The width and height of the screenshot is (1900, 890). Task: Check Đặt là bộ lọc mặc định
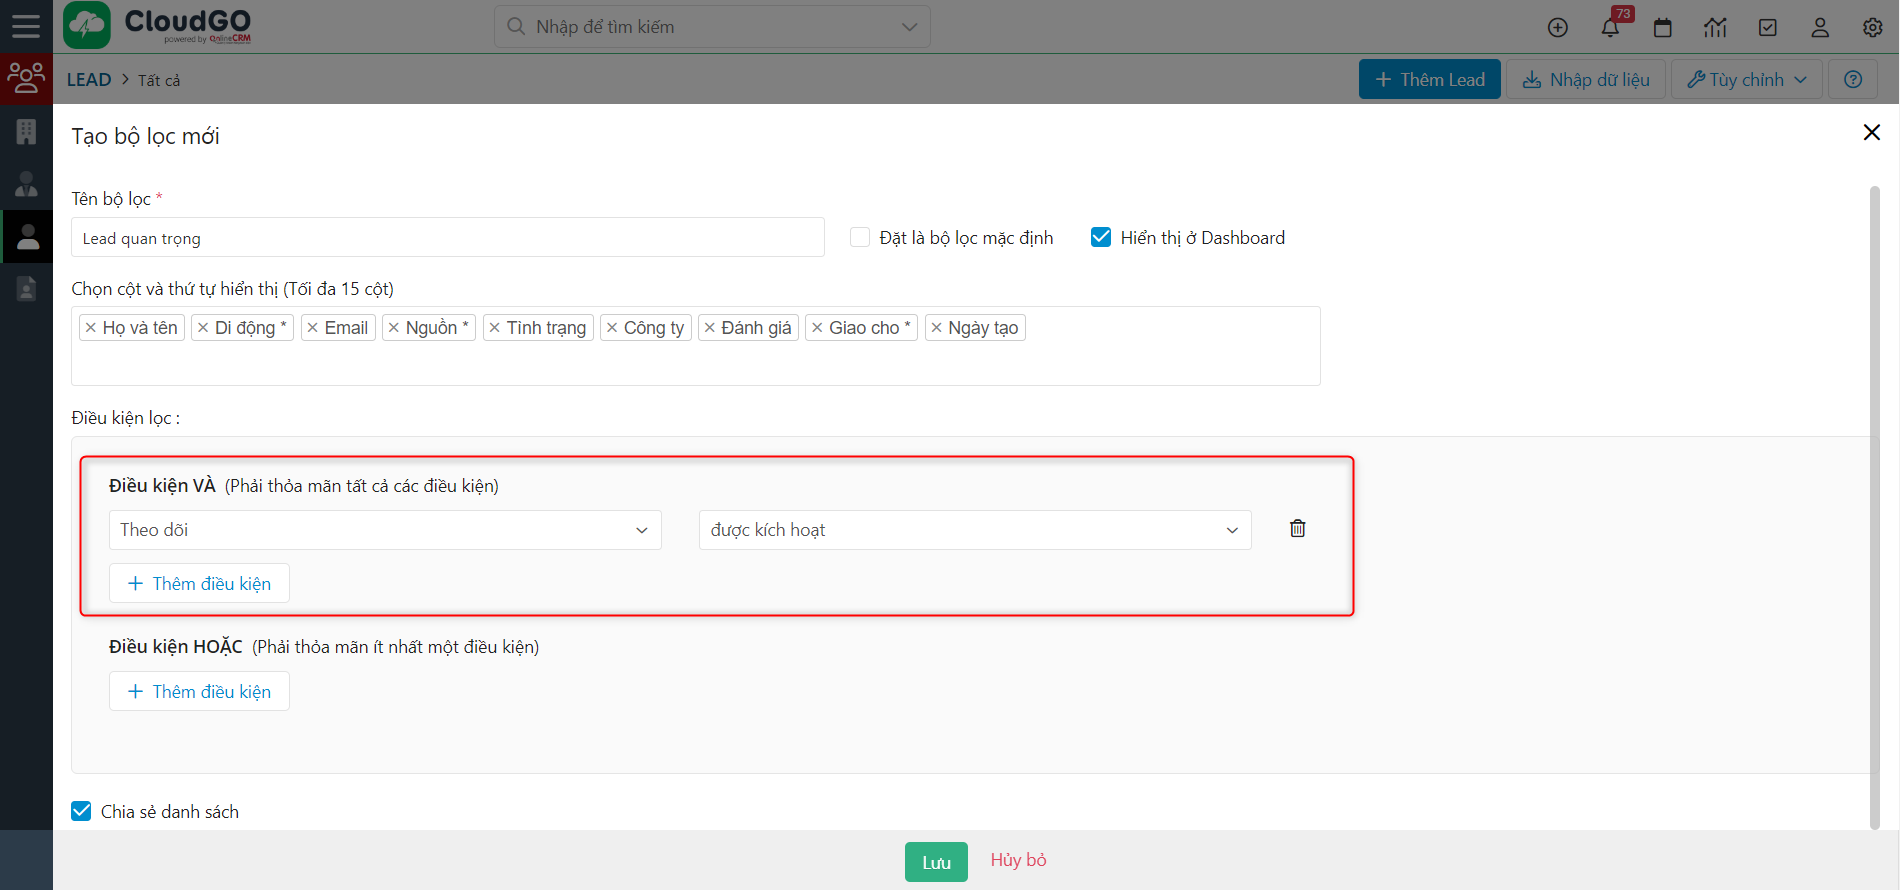pyautogui.click(x=860, y=237)
